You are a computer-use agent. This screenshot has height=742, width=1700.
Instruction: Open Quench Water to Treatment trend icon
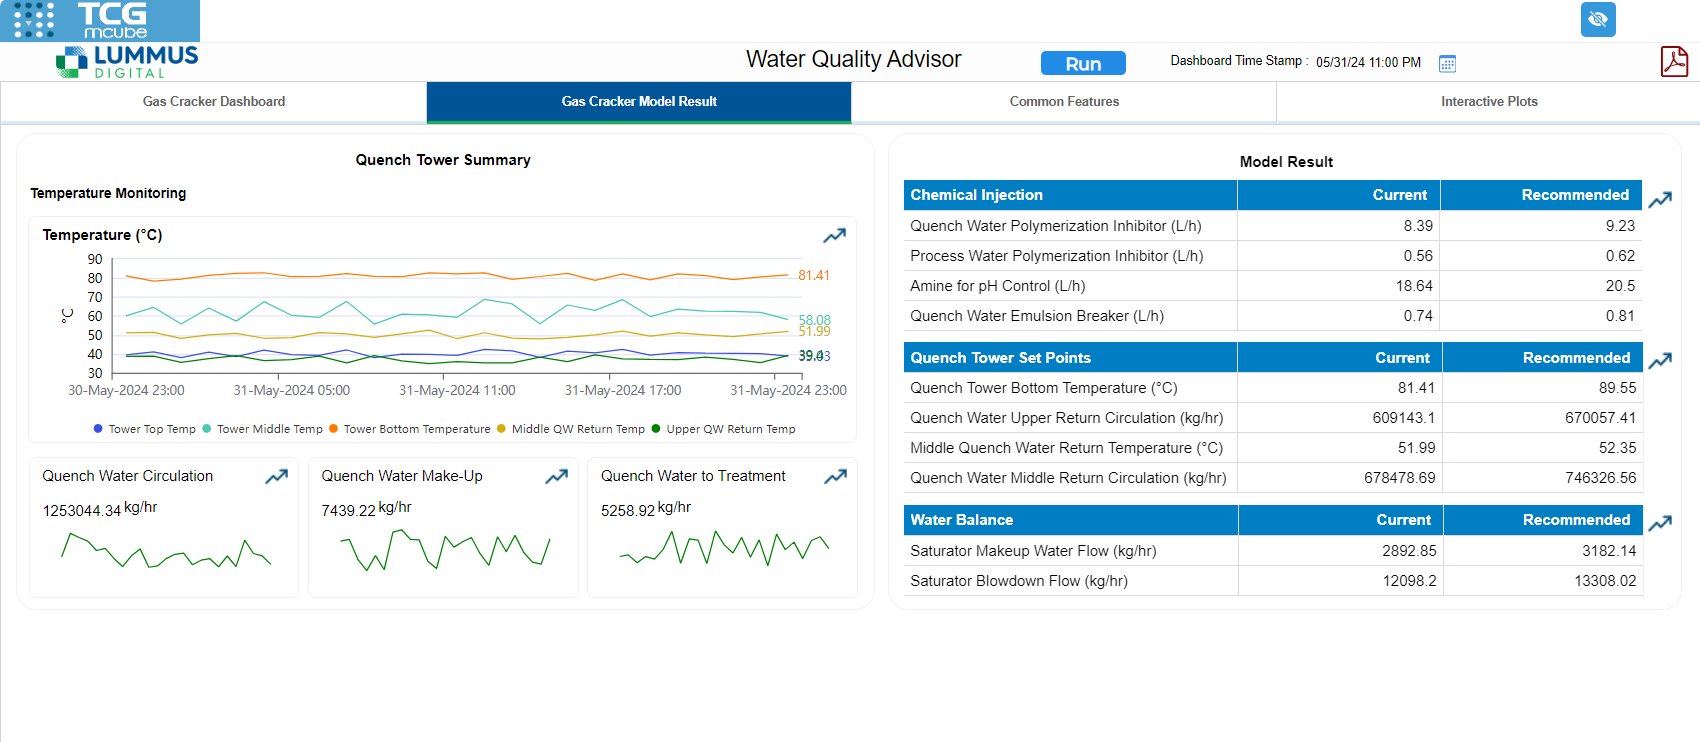[835, 477]
